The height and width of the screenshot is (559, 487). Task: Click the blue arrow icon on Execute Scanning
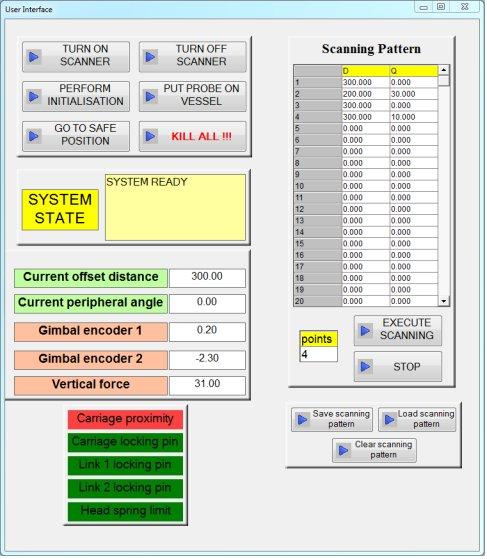coord(365,330)
